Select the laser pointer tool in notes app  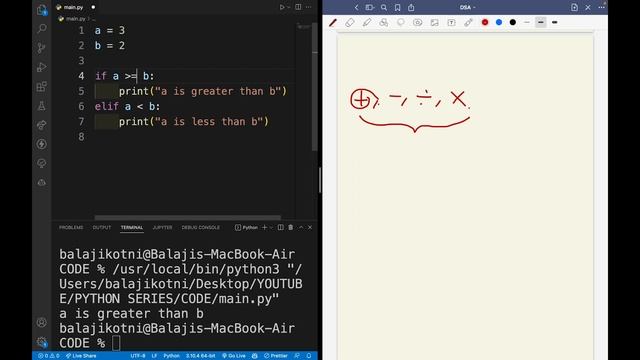[468, 22]
